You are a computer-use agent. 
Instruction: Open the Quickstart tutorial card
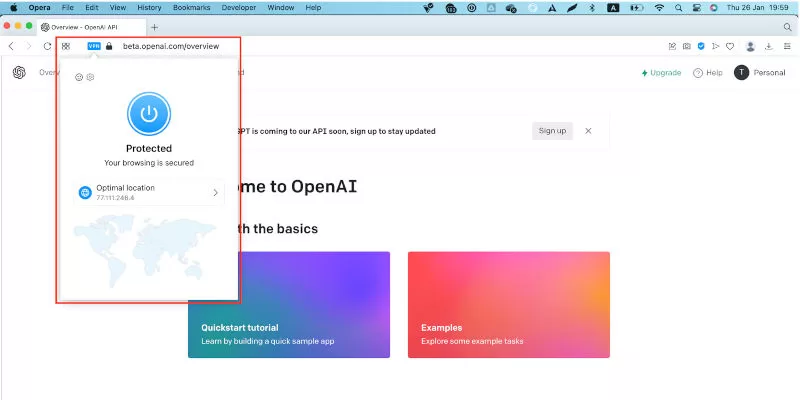pos(289,305)
